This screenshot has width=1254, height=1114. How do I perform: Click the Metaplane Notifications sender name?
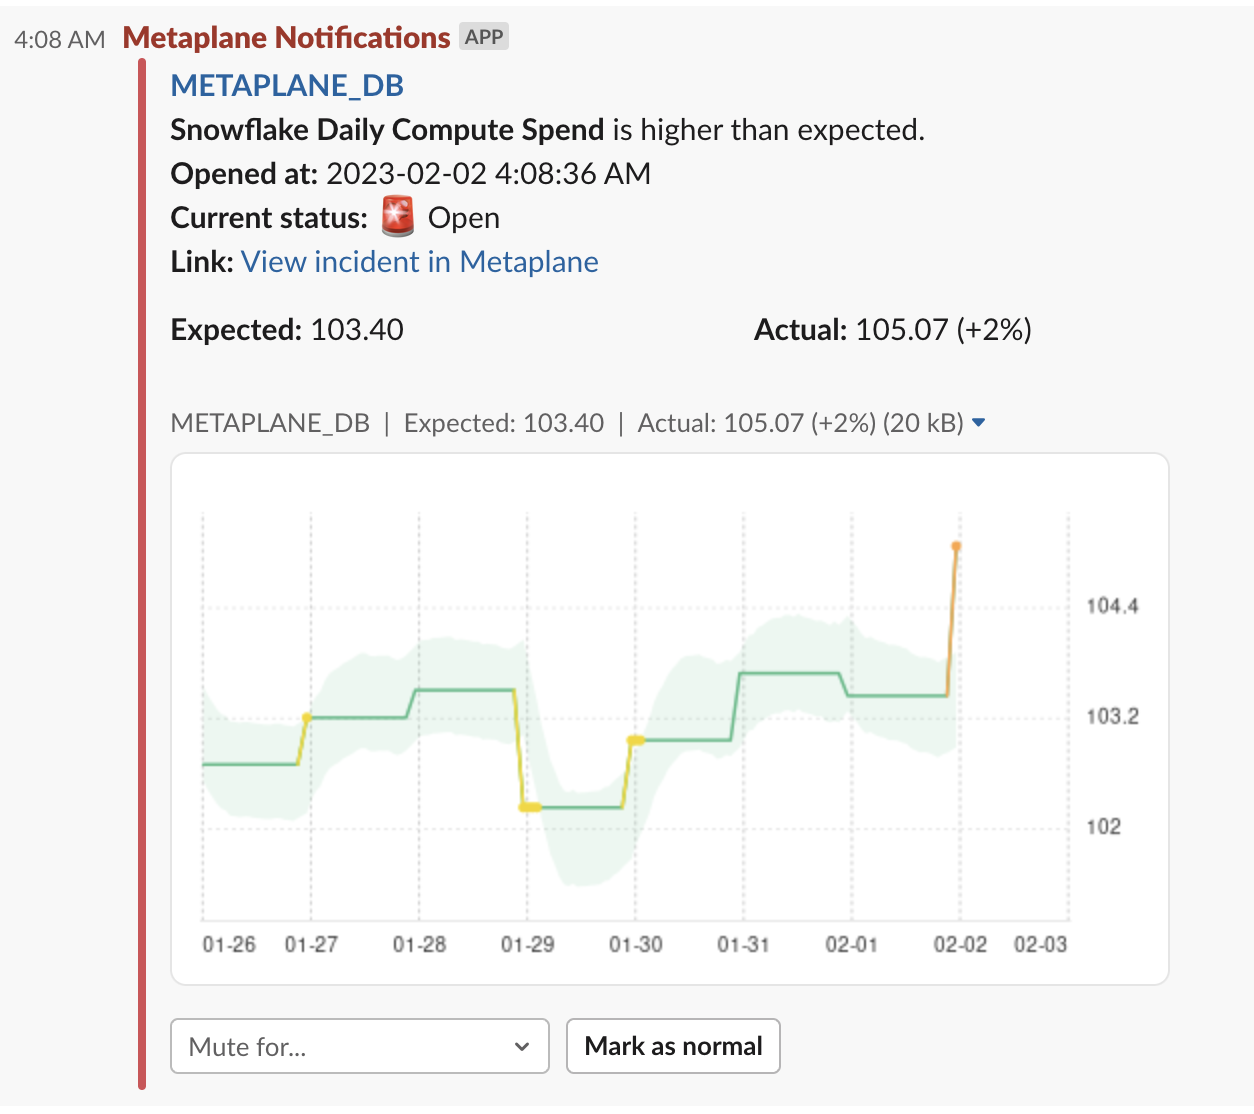coord(286,38)
